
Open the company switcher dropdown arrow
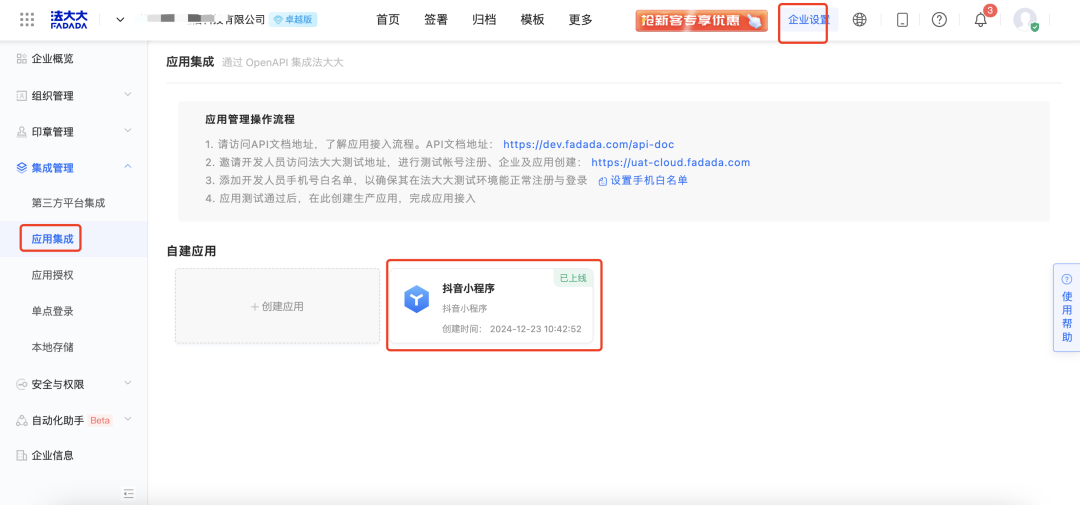[120, 20]
